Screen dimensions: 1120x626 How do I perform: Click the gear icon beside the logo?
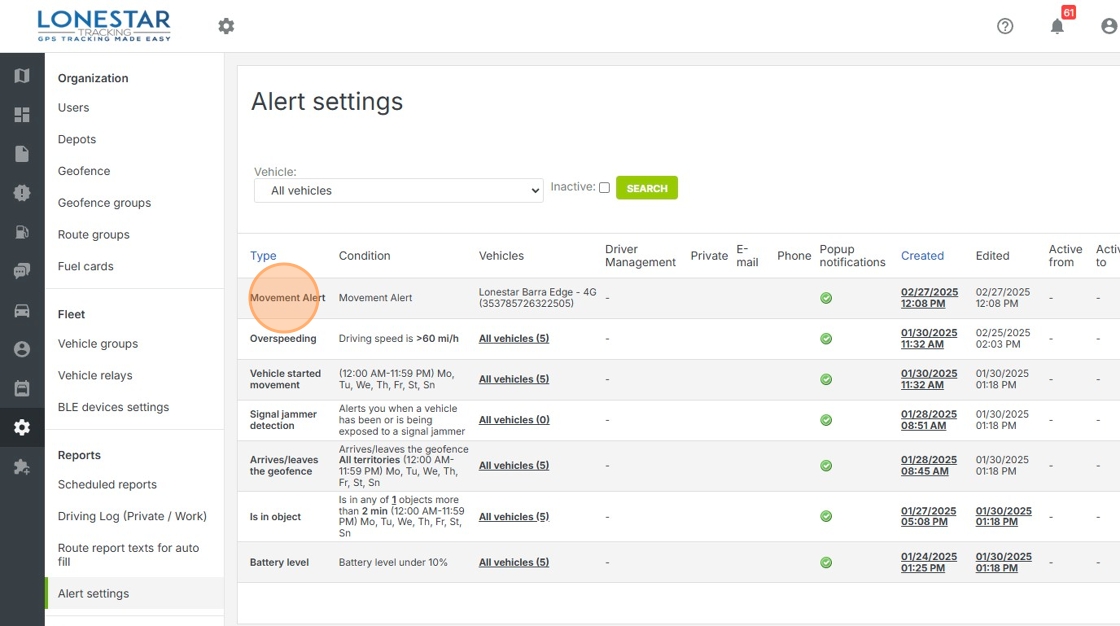226,26
